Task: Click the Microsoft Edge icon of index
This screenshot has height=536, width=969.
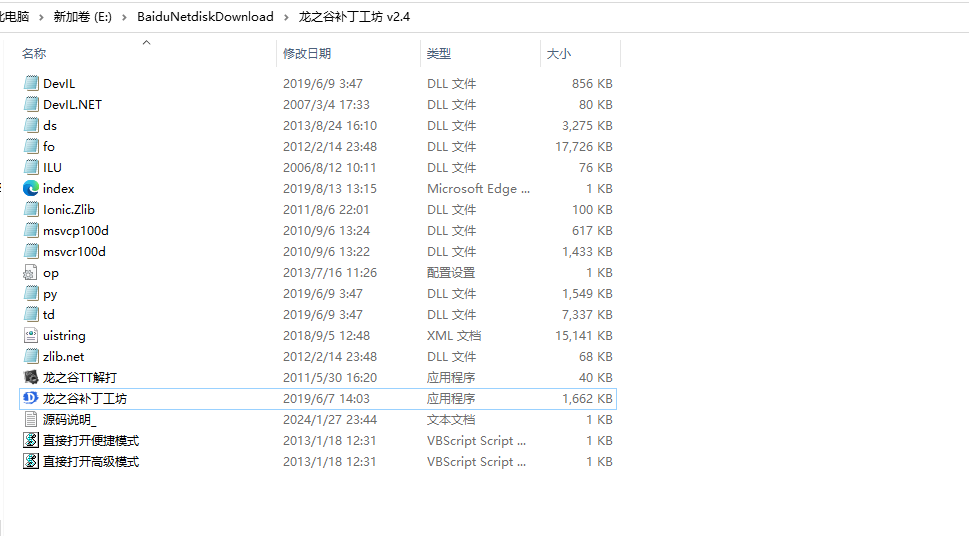Action: 31,188
